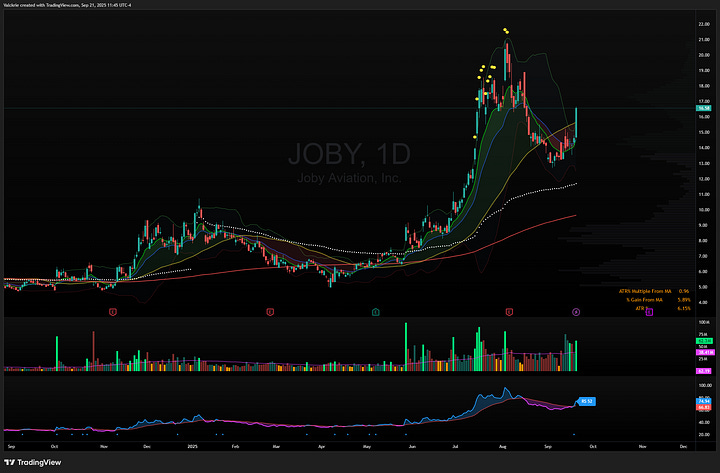Click the Aug label on time axis
720x473 pixels.
tap(502, 446)
